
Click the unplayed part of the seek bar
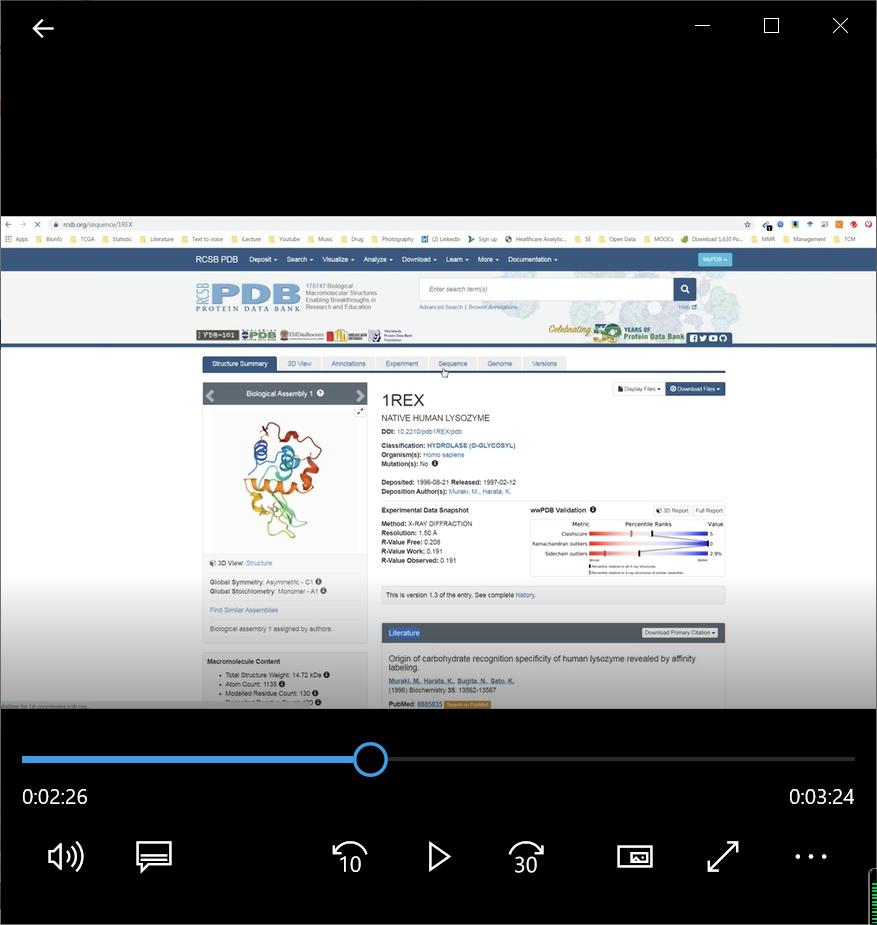620,759
